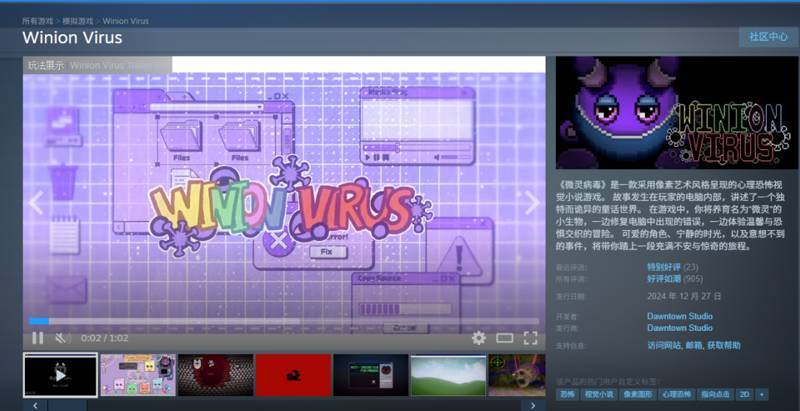Click the 玩法展示 trailer label
This screenshot has height=411, width=800.
coord(46,65)
